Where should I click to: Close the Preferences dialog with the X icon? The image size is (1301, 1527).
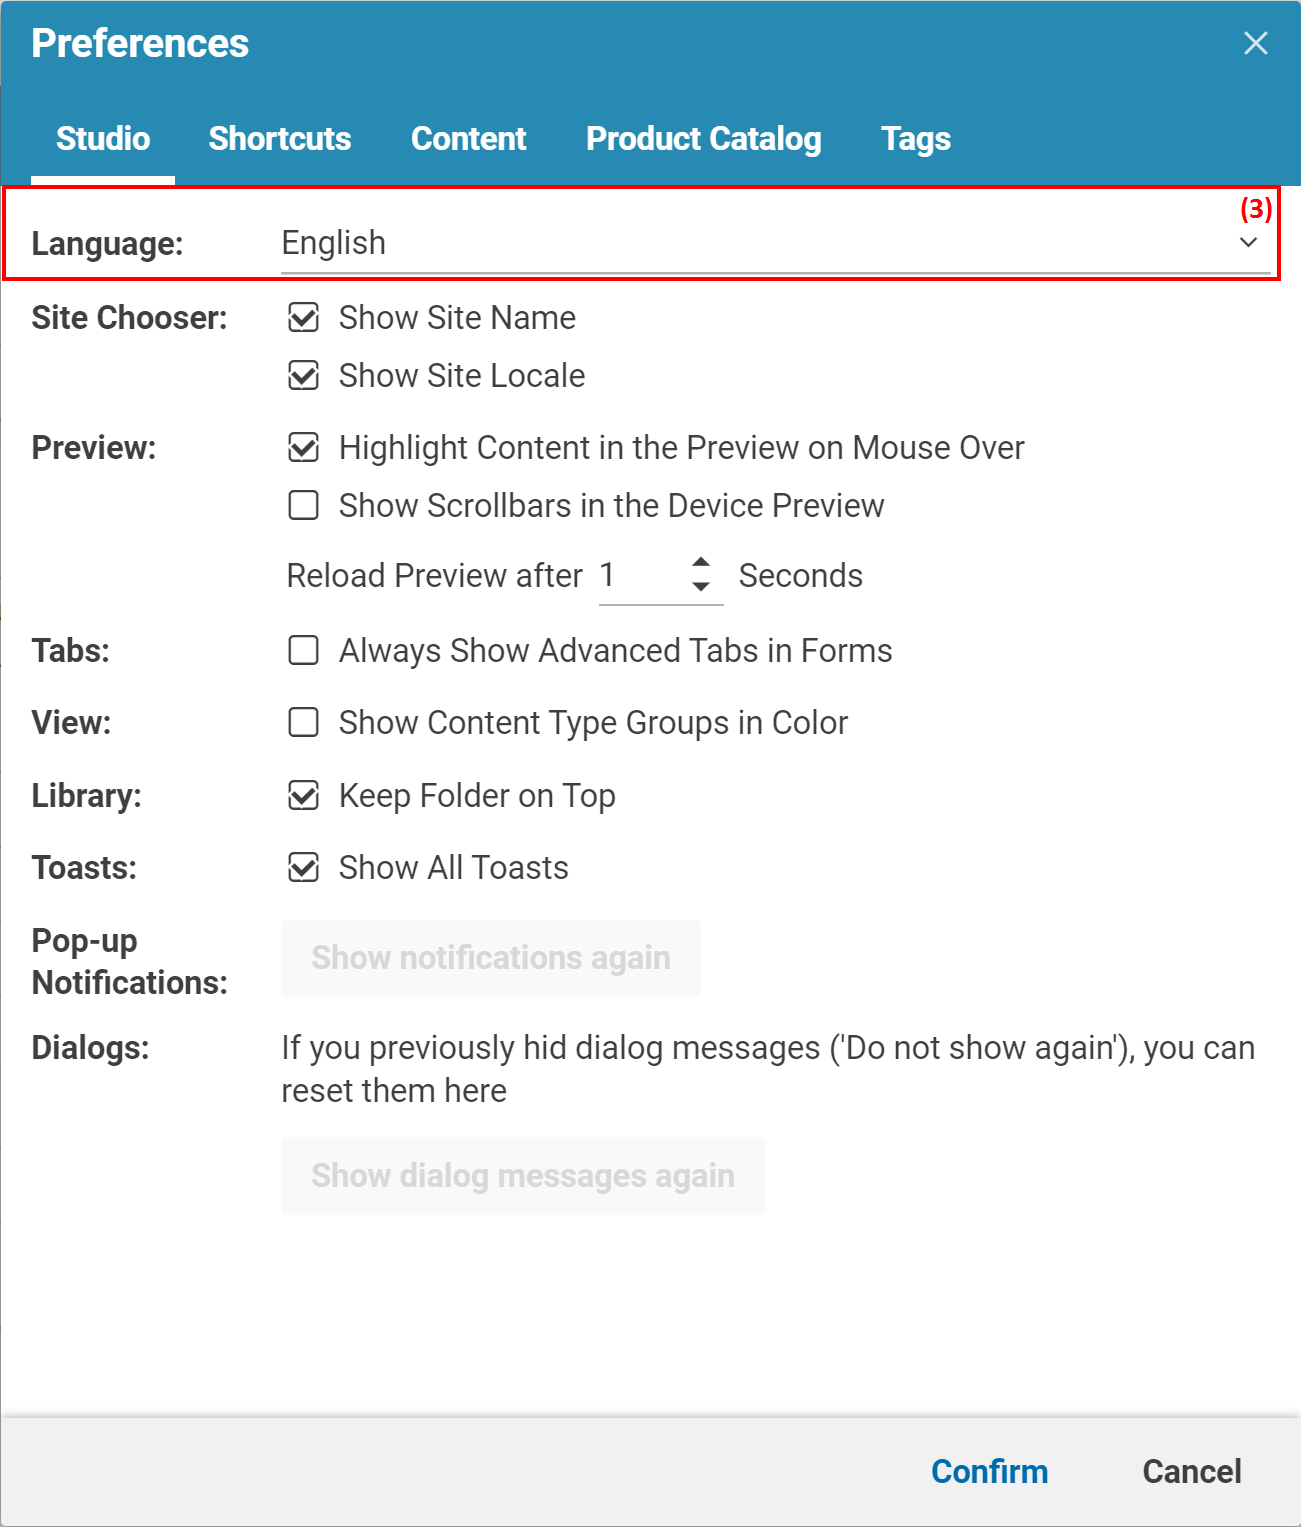point(1255,43)
